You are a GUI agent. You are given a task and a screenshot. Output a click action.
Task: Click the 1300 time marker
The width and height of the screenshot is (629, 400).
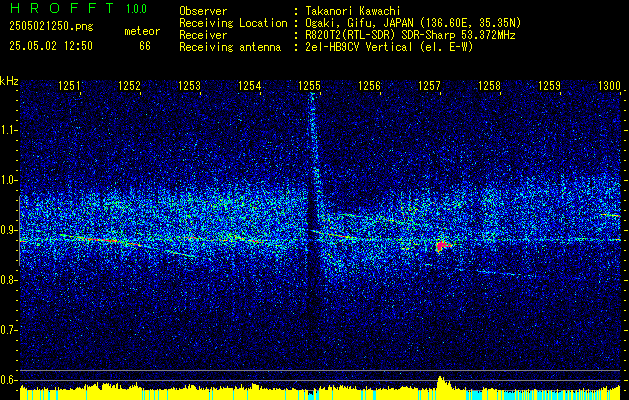click(x=609, y=85)
